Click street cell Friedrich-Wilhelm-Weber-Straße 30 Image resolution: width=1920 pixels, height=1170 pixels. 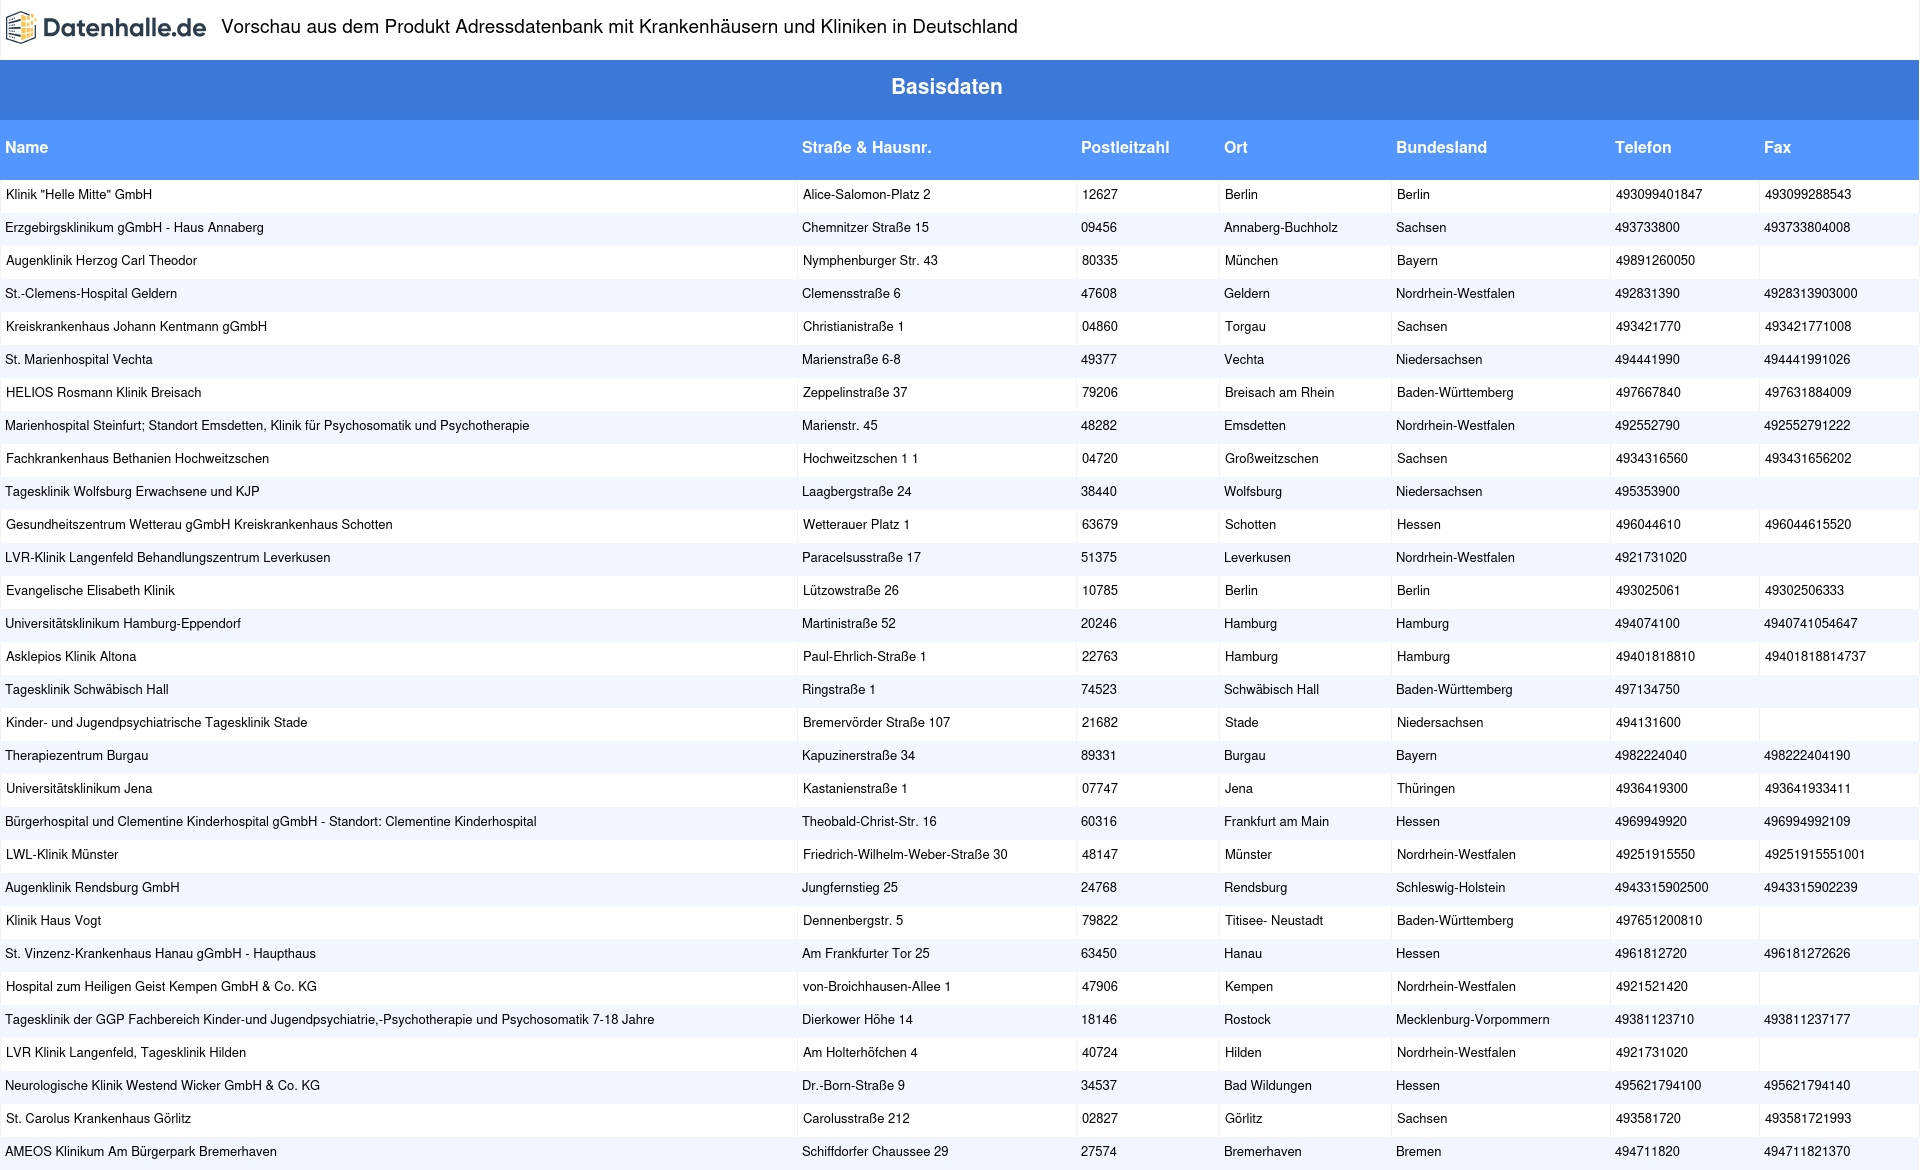point(905,855)
